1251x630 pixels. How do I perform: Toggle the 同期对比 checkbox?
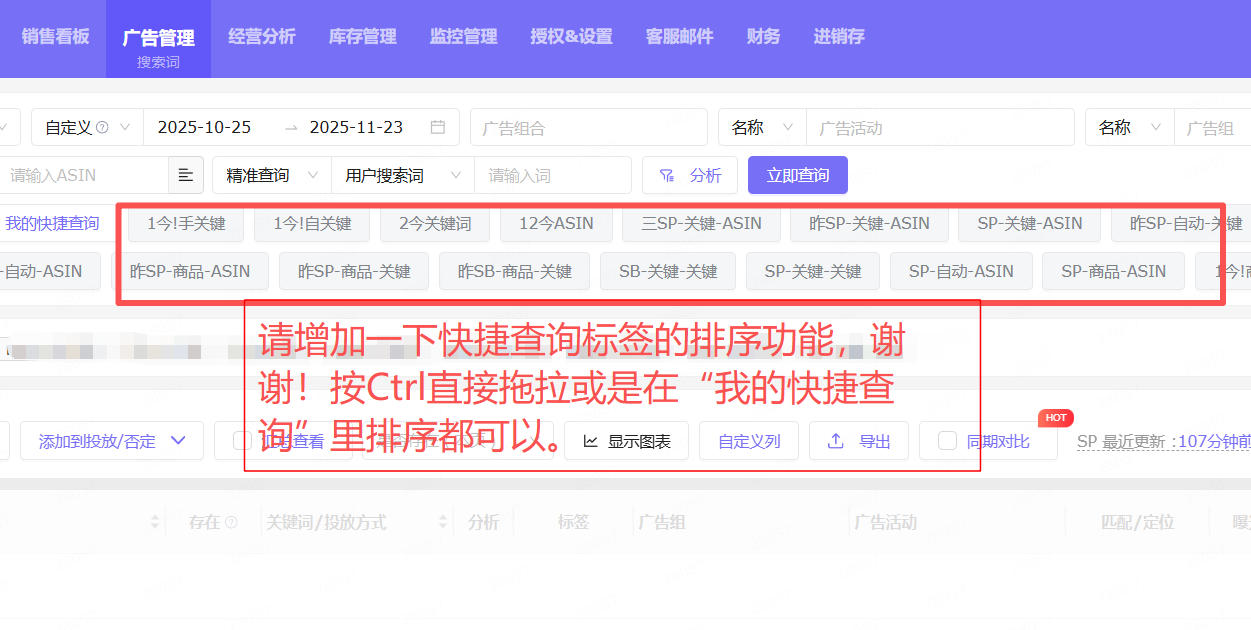[x=946, y=441]
